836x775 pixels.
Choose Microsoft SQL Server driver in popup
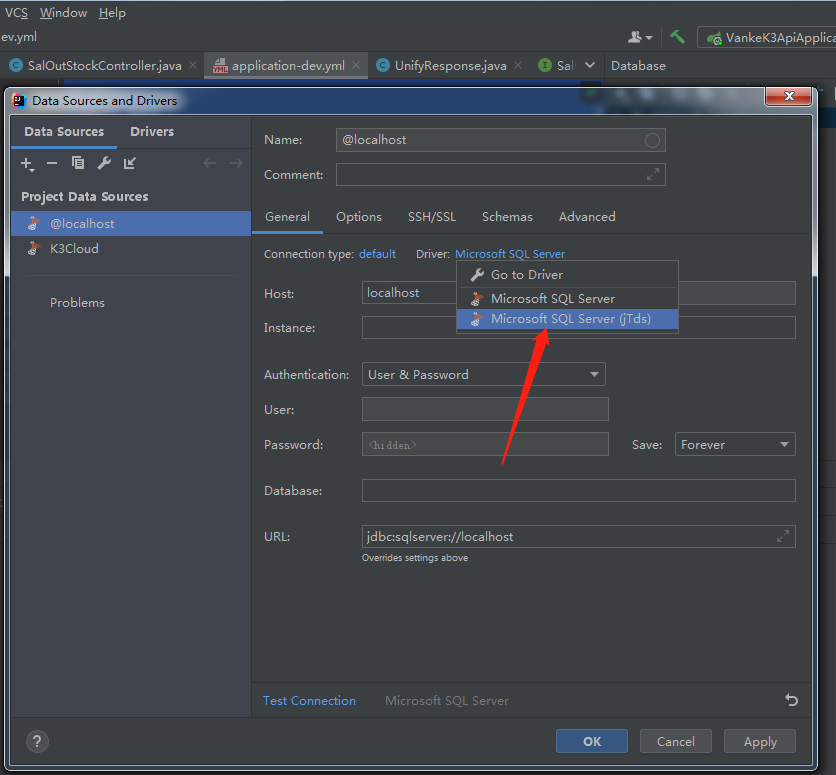(567, 298)
